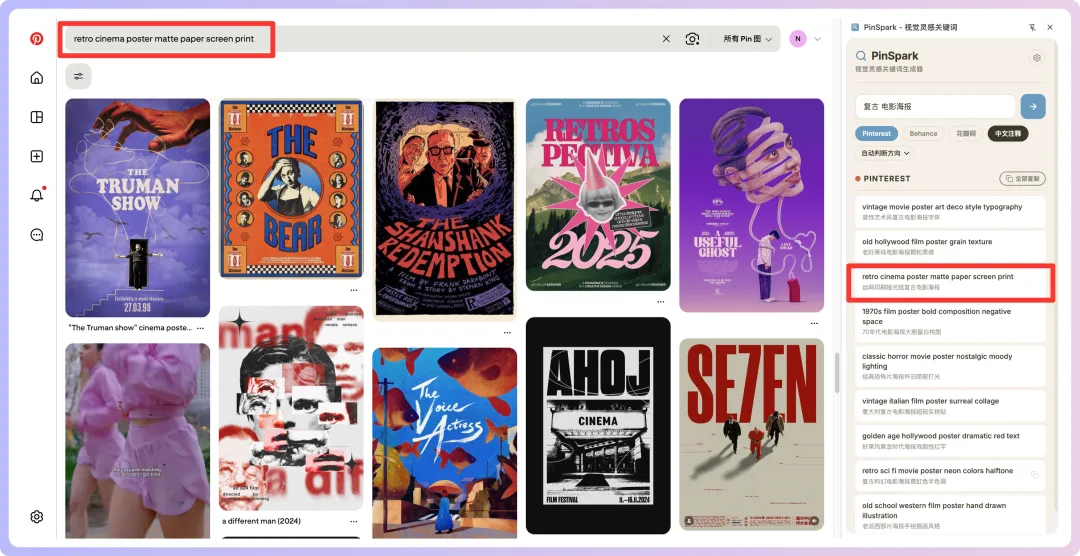Viewport: 1080px width, 556px height.
Task: Select the Behance platform tab
Action: pos(923,134)
